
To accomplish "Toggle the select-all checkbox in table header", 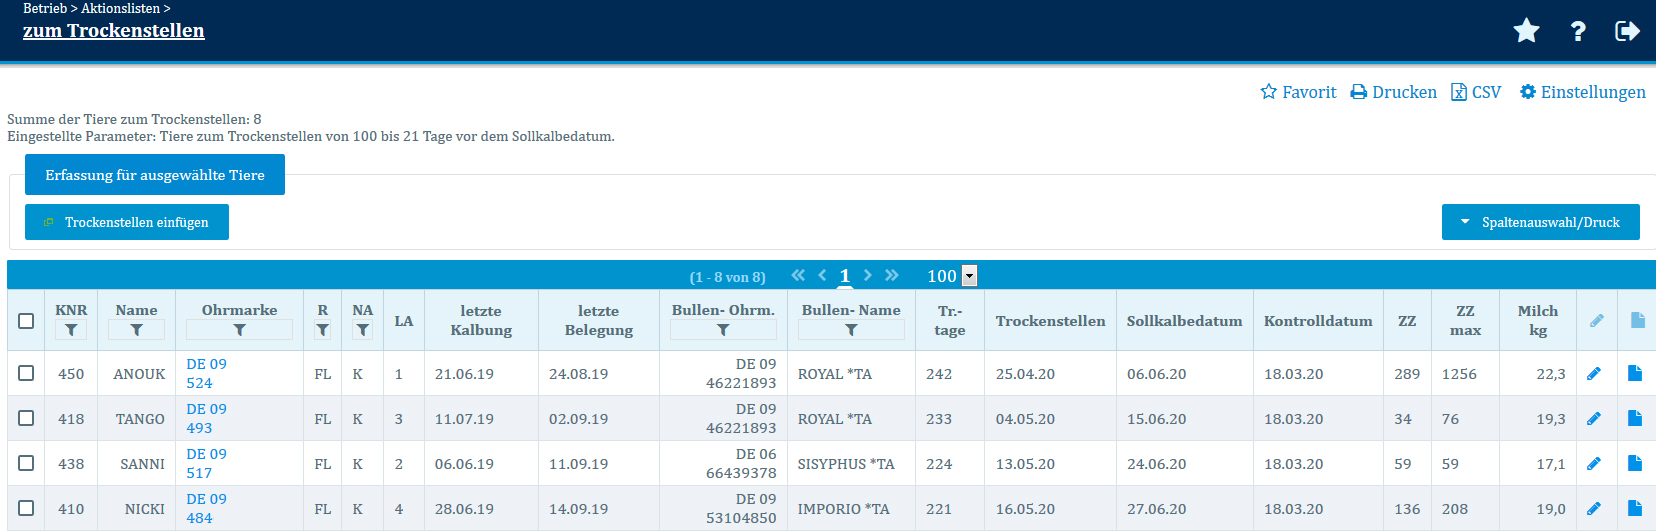I will 26,321.
